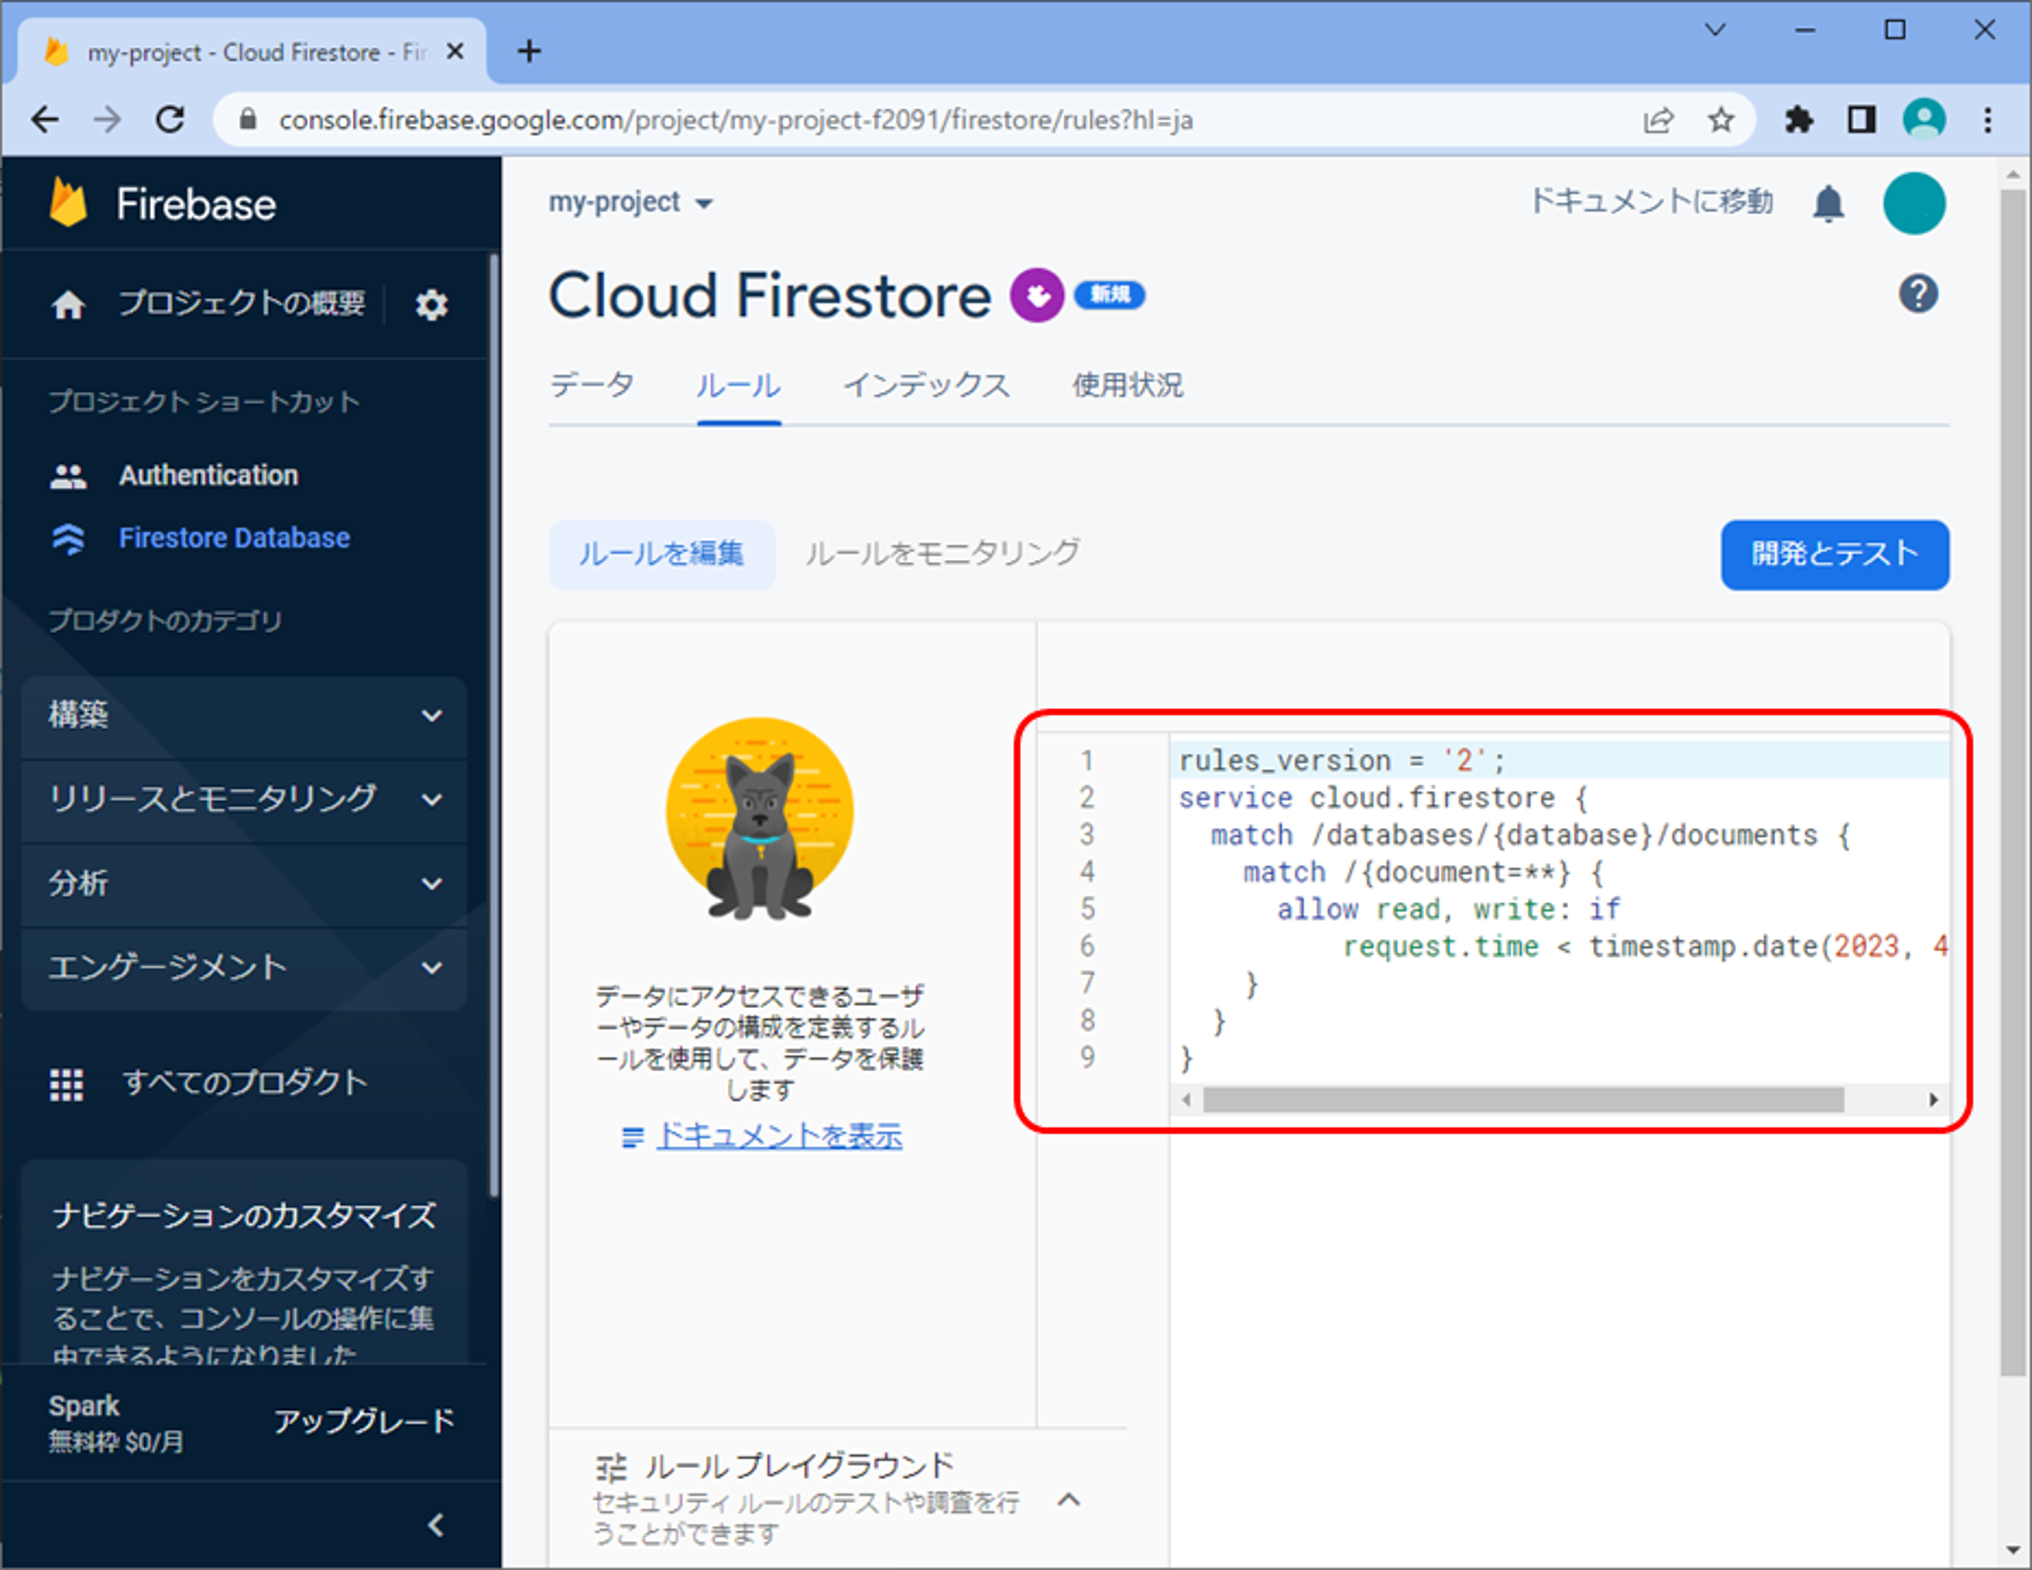Select ルールを編集 tab
The height and width of the screenshot is (1570, 2032).
pos(661,554)
